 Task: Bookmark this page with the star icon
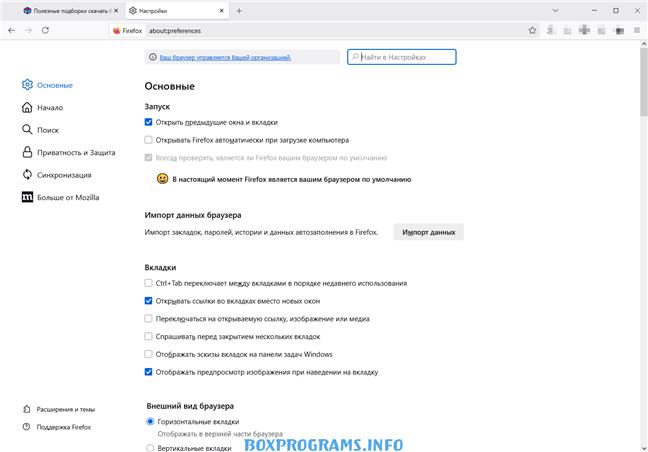[x=532, y=30]
